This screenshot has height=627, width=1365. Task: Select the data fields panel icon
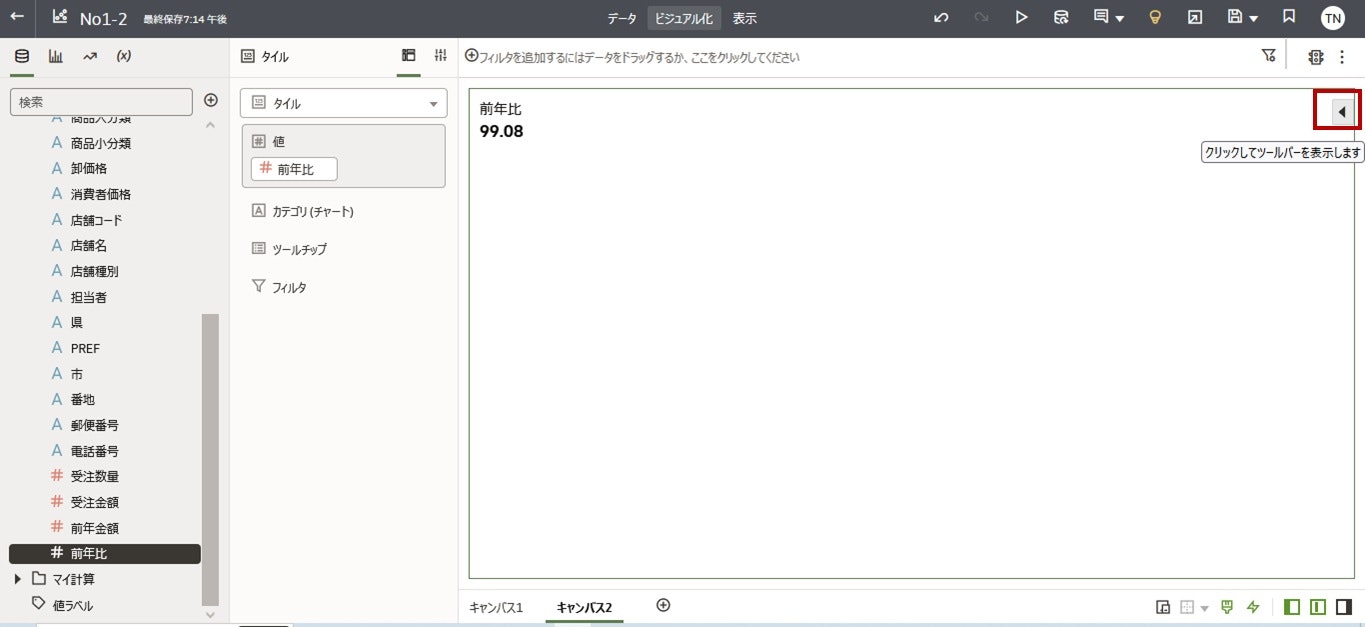22,56
